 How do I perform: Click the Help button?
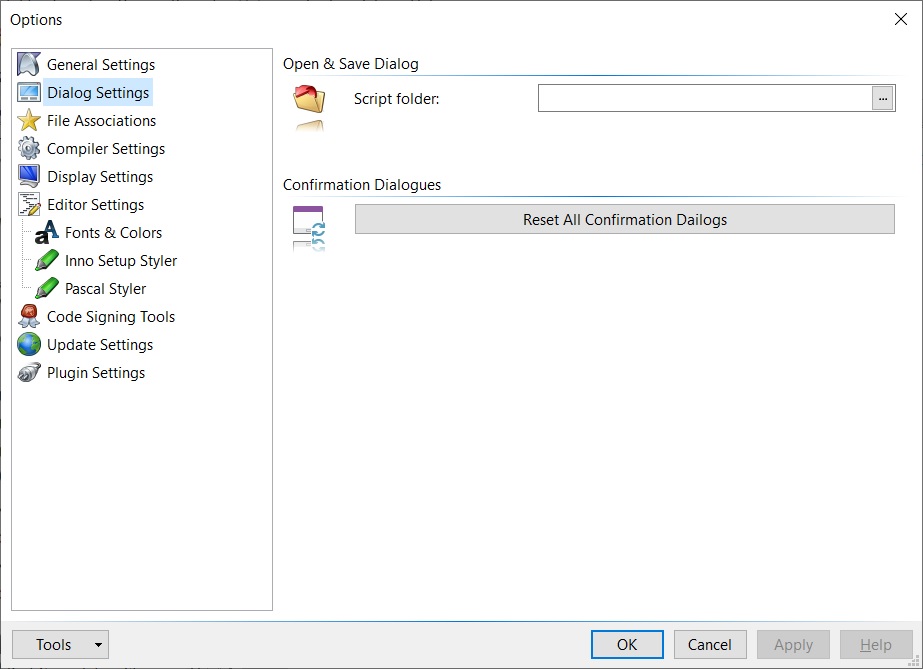tap(876, 644)
